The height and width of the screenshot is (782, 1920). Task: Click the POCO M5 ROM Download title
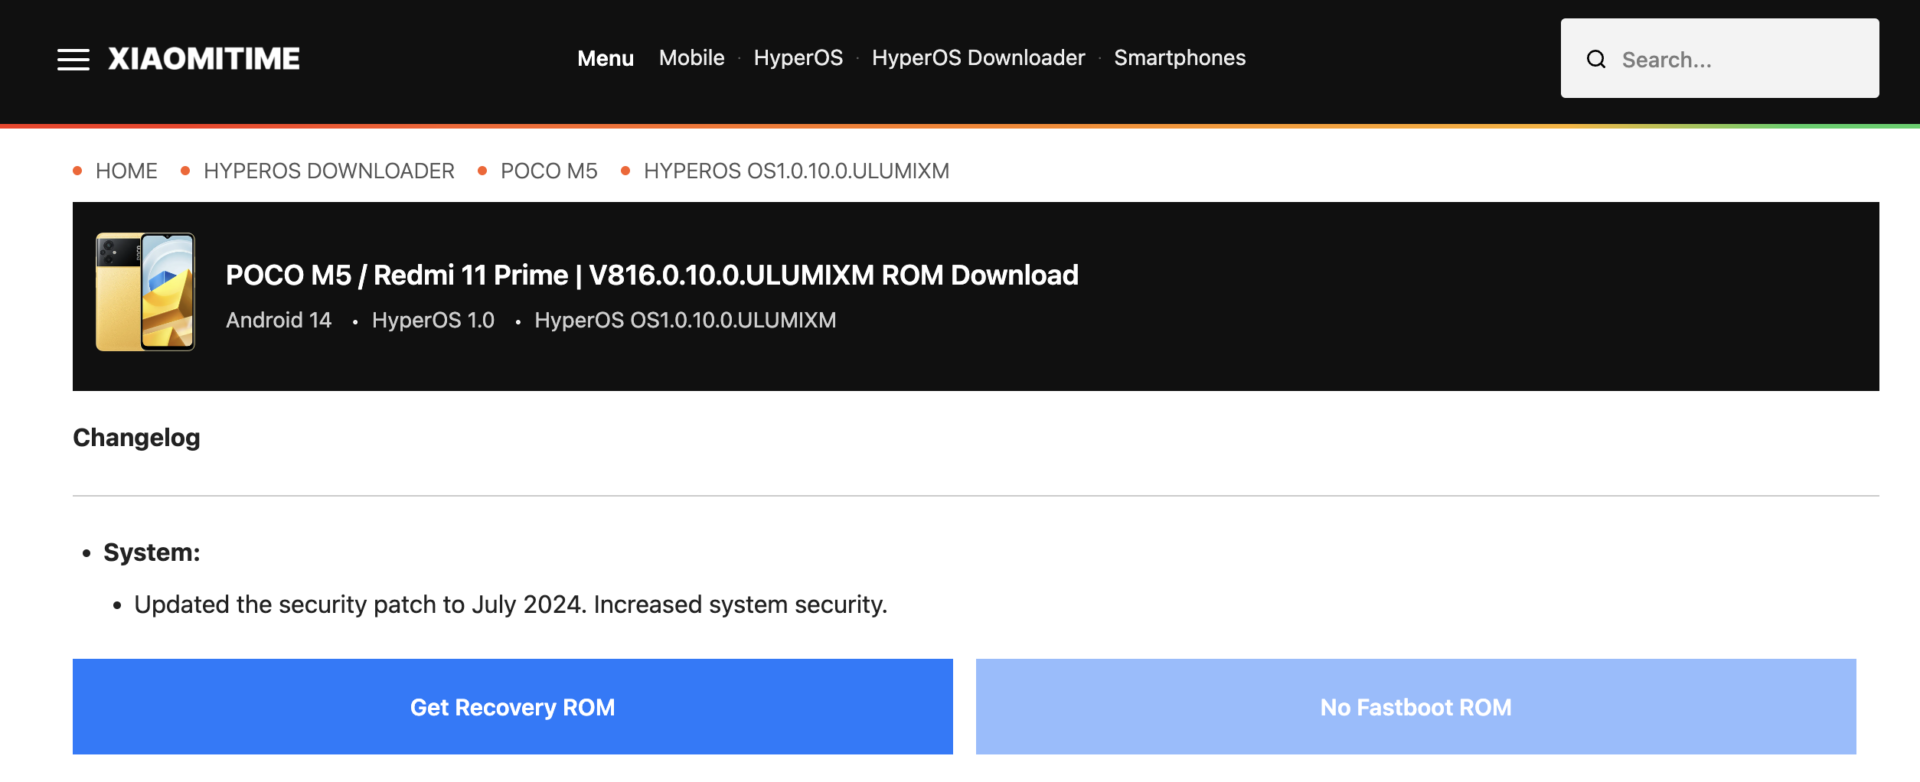(x=652, y=275)
